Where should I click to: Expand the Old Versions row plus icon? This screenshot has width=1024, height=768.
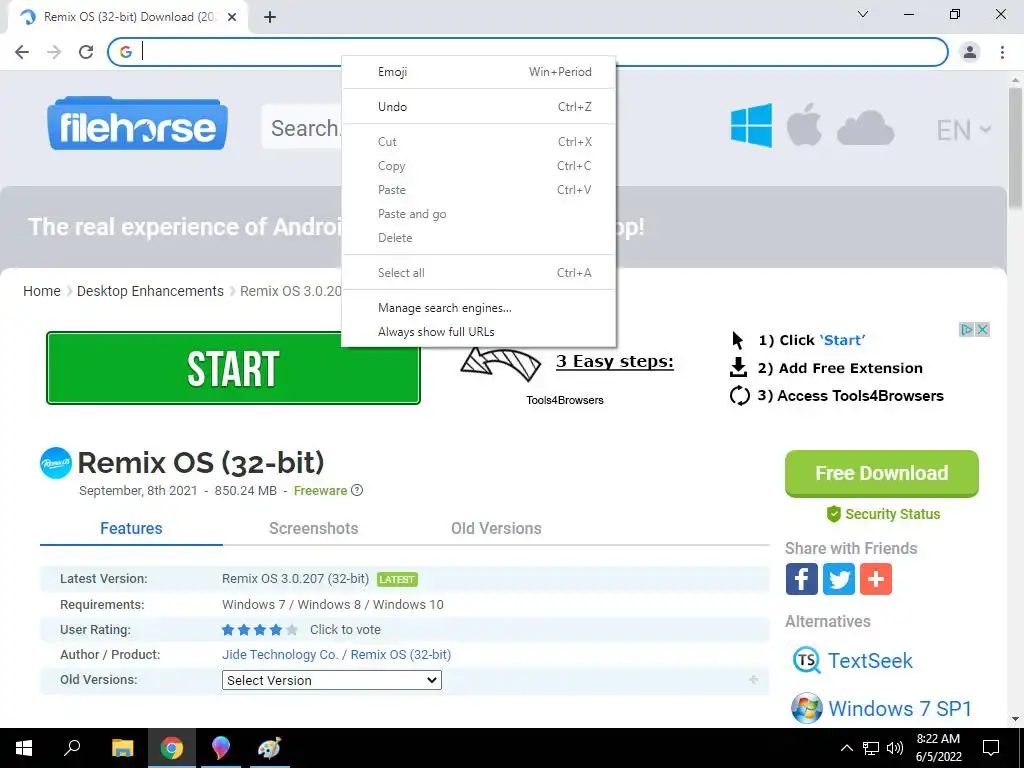coord(754,680)
